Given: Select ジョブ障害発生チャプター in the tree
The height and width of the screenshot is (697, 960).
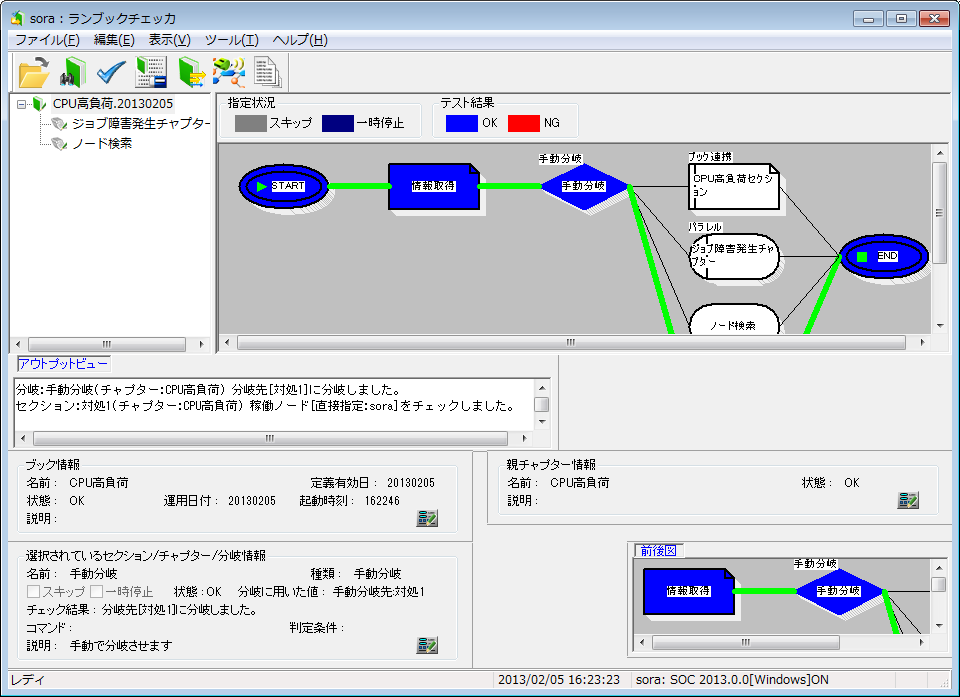Looking at the screenshot, I should 141,124.
